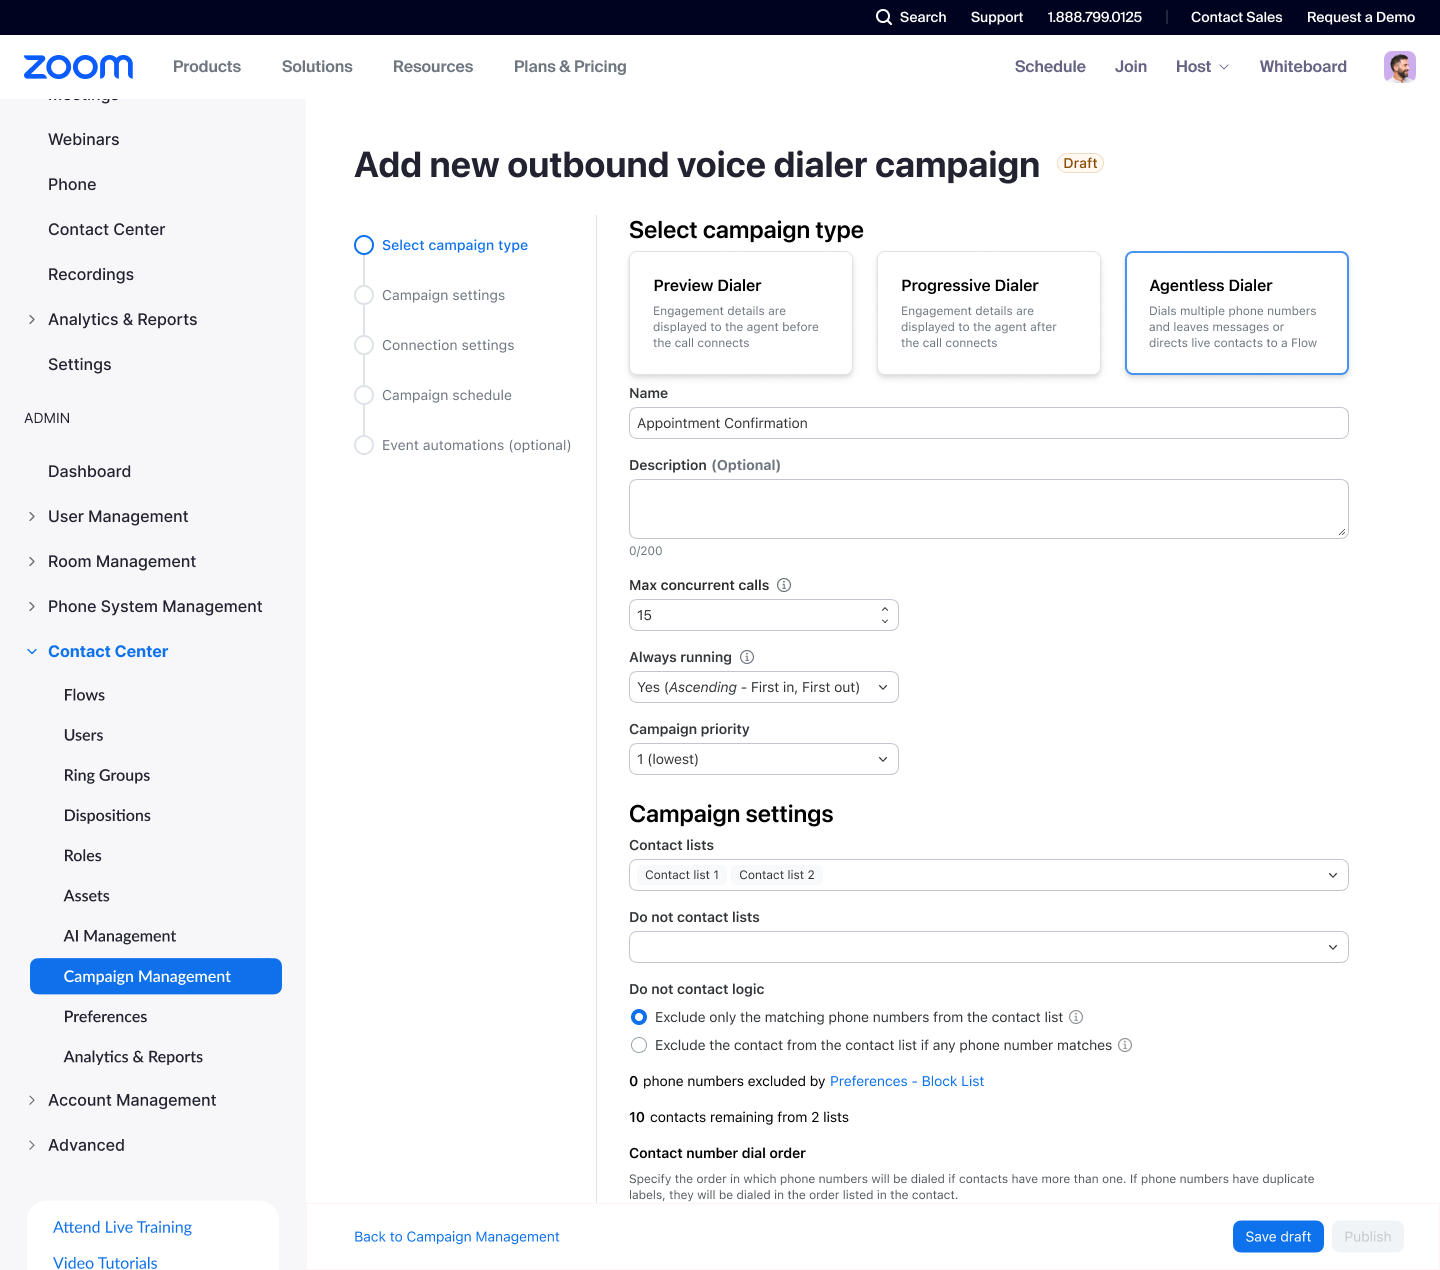The width and height of the screenshot is (1440, 1270).
Task: Click the Event automations step circle
Action: point(364,445)
